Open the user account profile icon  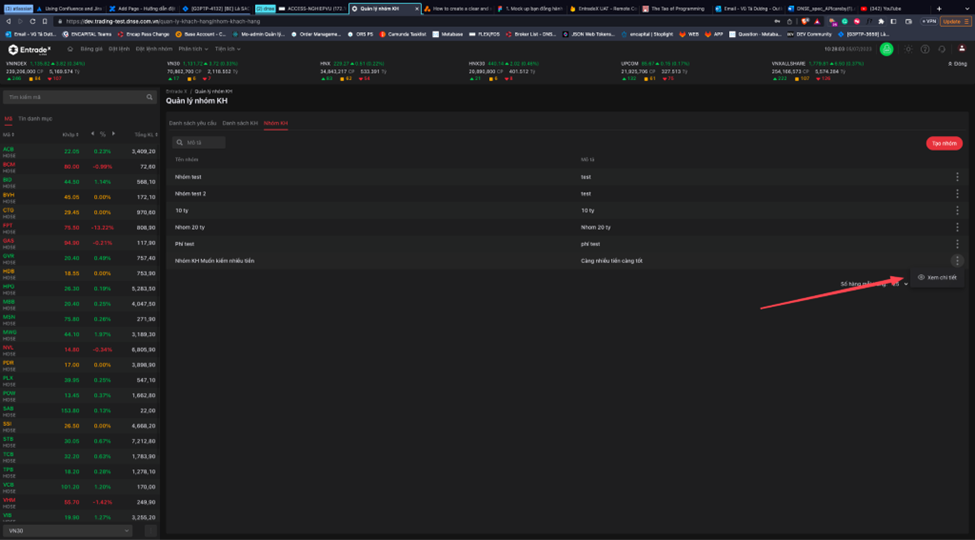pos(960,49)
